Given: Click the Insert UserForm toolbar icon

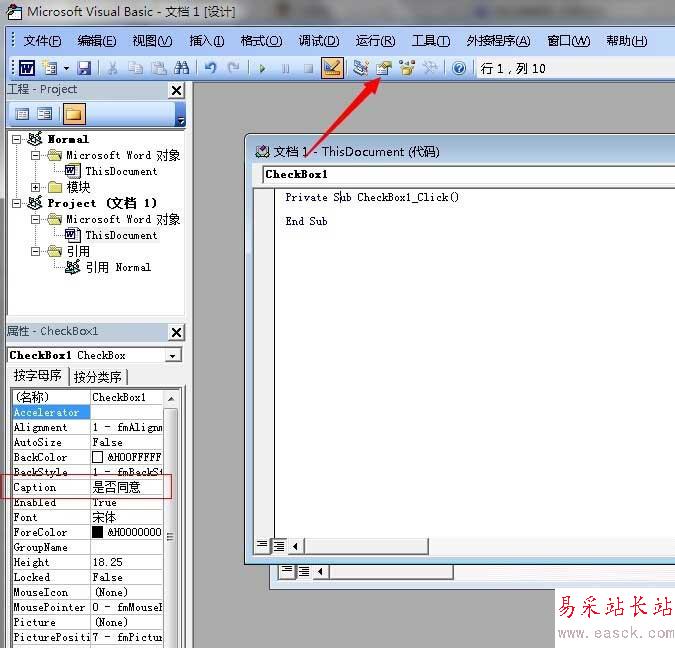Looking at the screenshot, I should (x=50, y=68).
